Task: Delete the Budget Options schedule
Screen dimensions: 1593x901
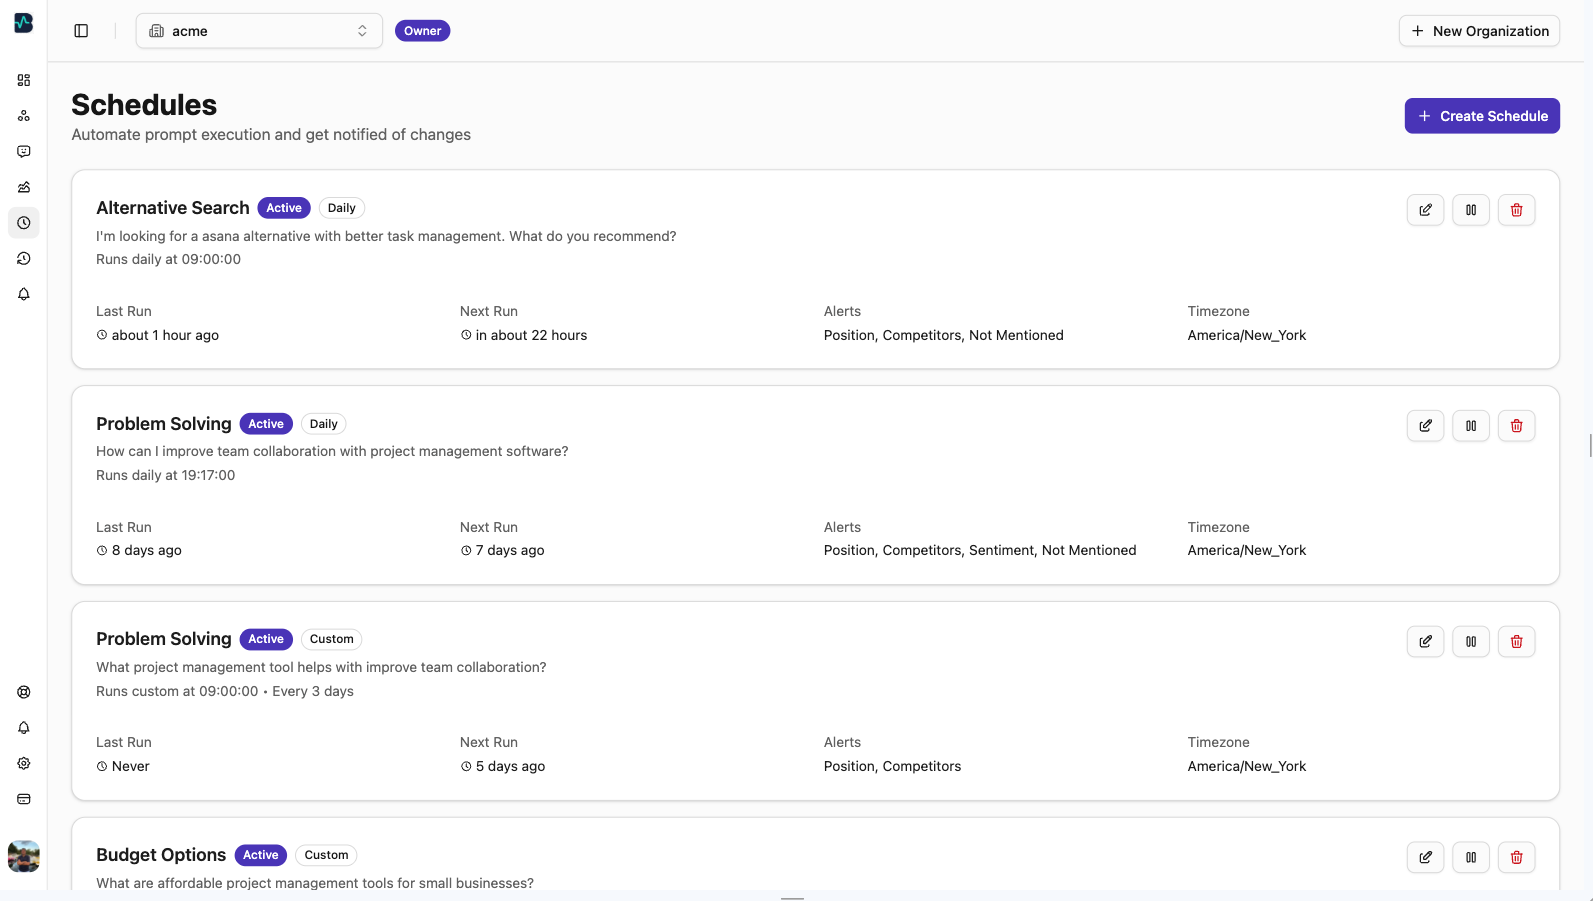Action: point(1516,857)
